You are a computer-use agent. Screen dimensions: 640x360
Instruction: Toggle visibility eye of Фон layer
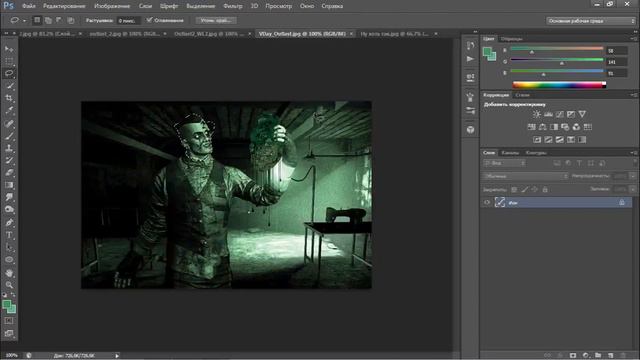click(487, 202)
